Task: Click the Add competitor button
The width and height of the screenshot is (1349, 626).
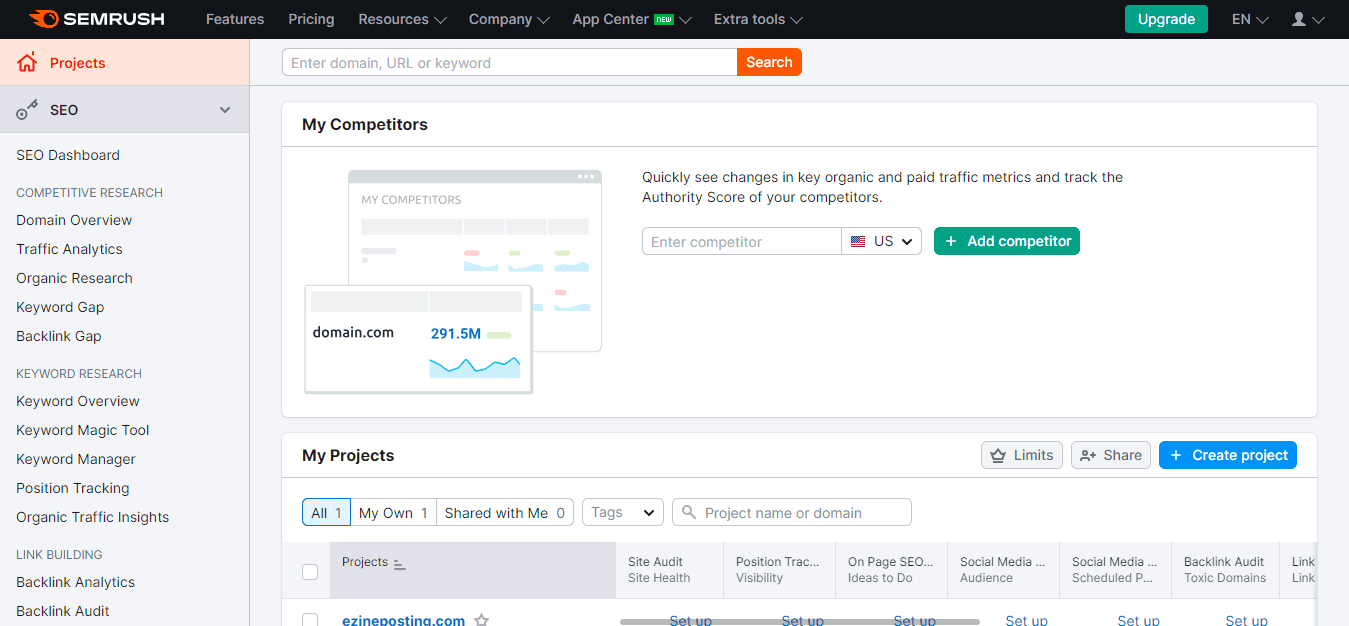Action: 1007,241
